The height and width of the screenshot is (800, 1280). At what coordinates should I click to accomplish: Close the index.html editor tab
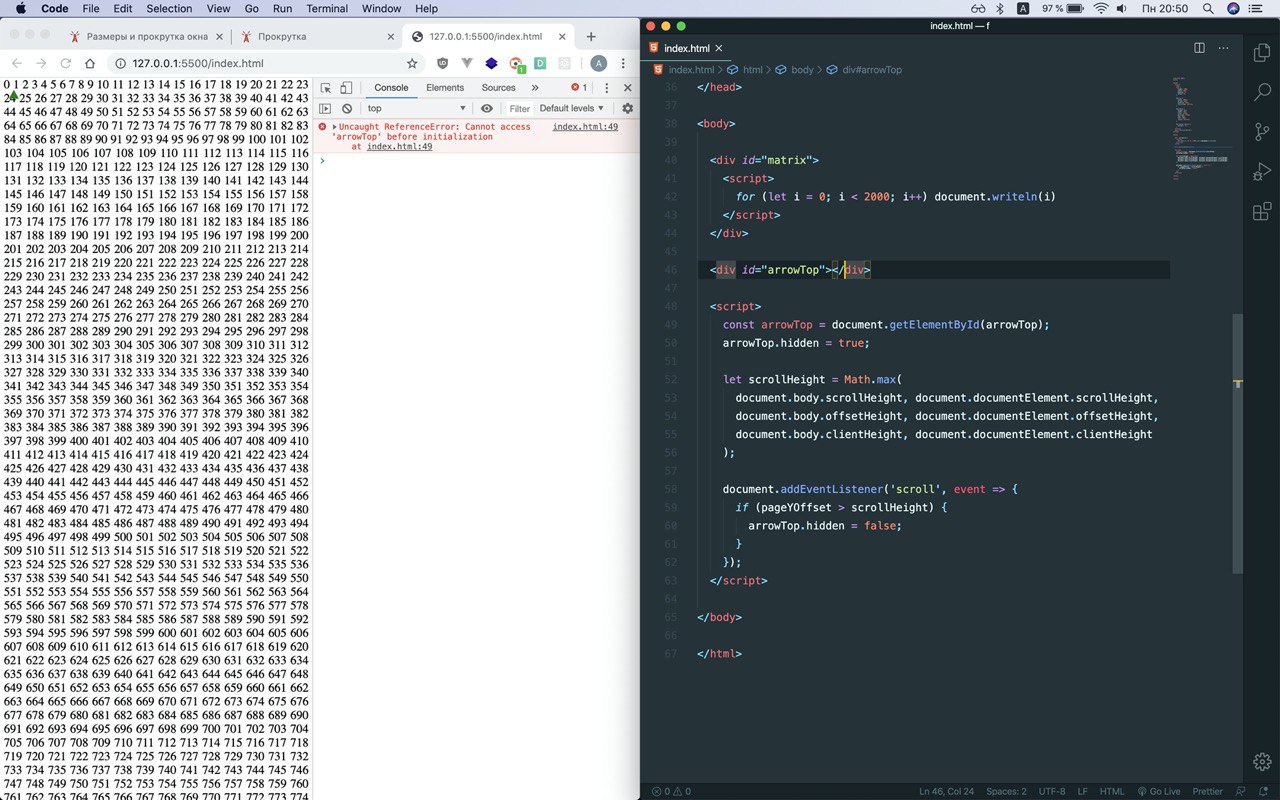(x=719, y=48)
